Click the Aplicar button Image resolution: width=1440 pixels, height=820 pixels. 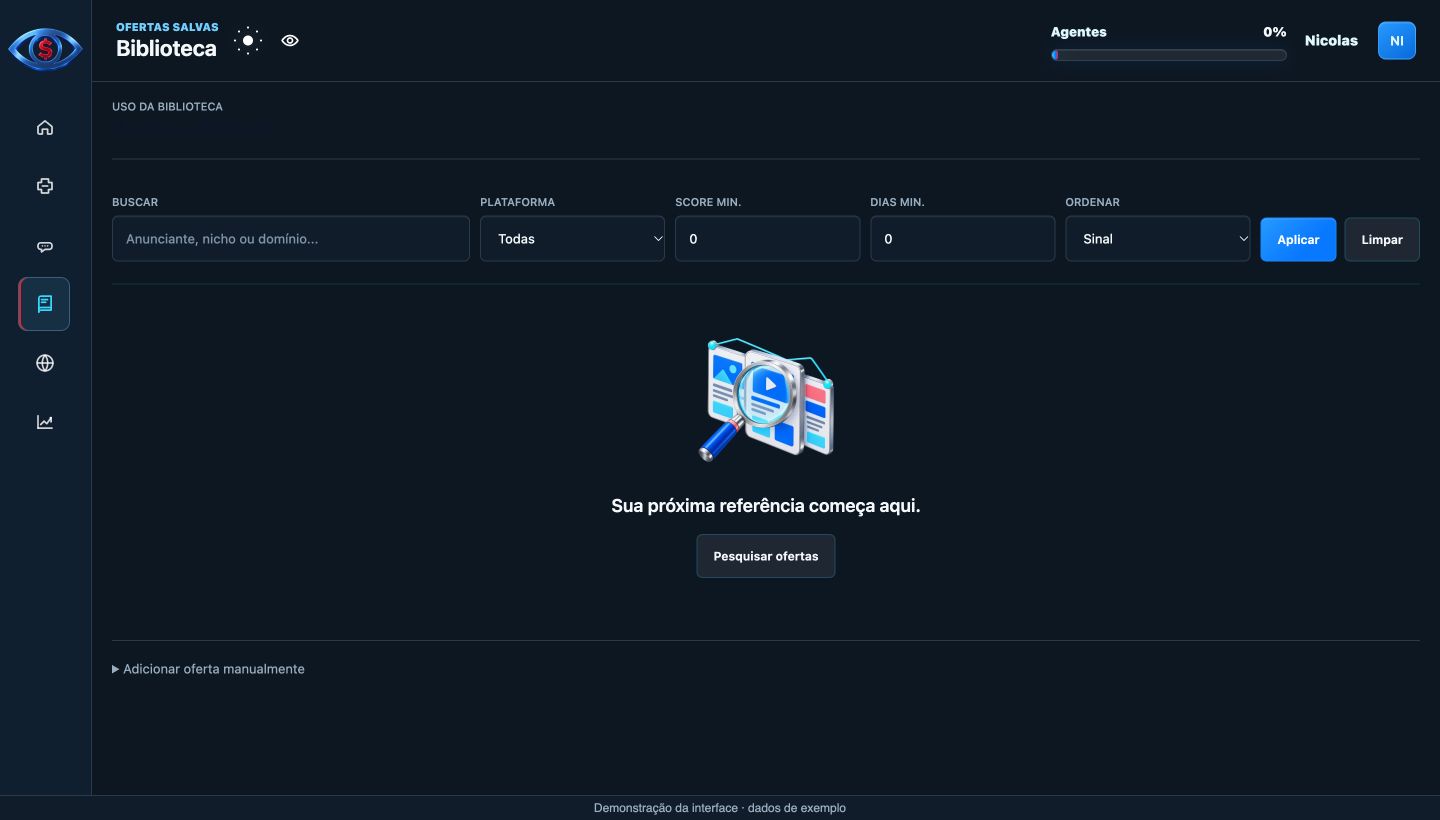[1298, 240]
